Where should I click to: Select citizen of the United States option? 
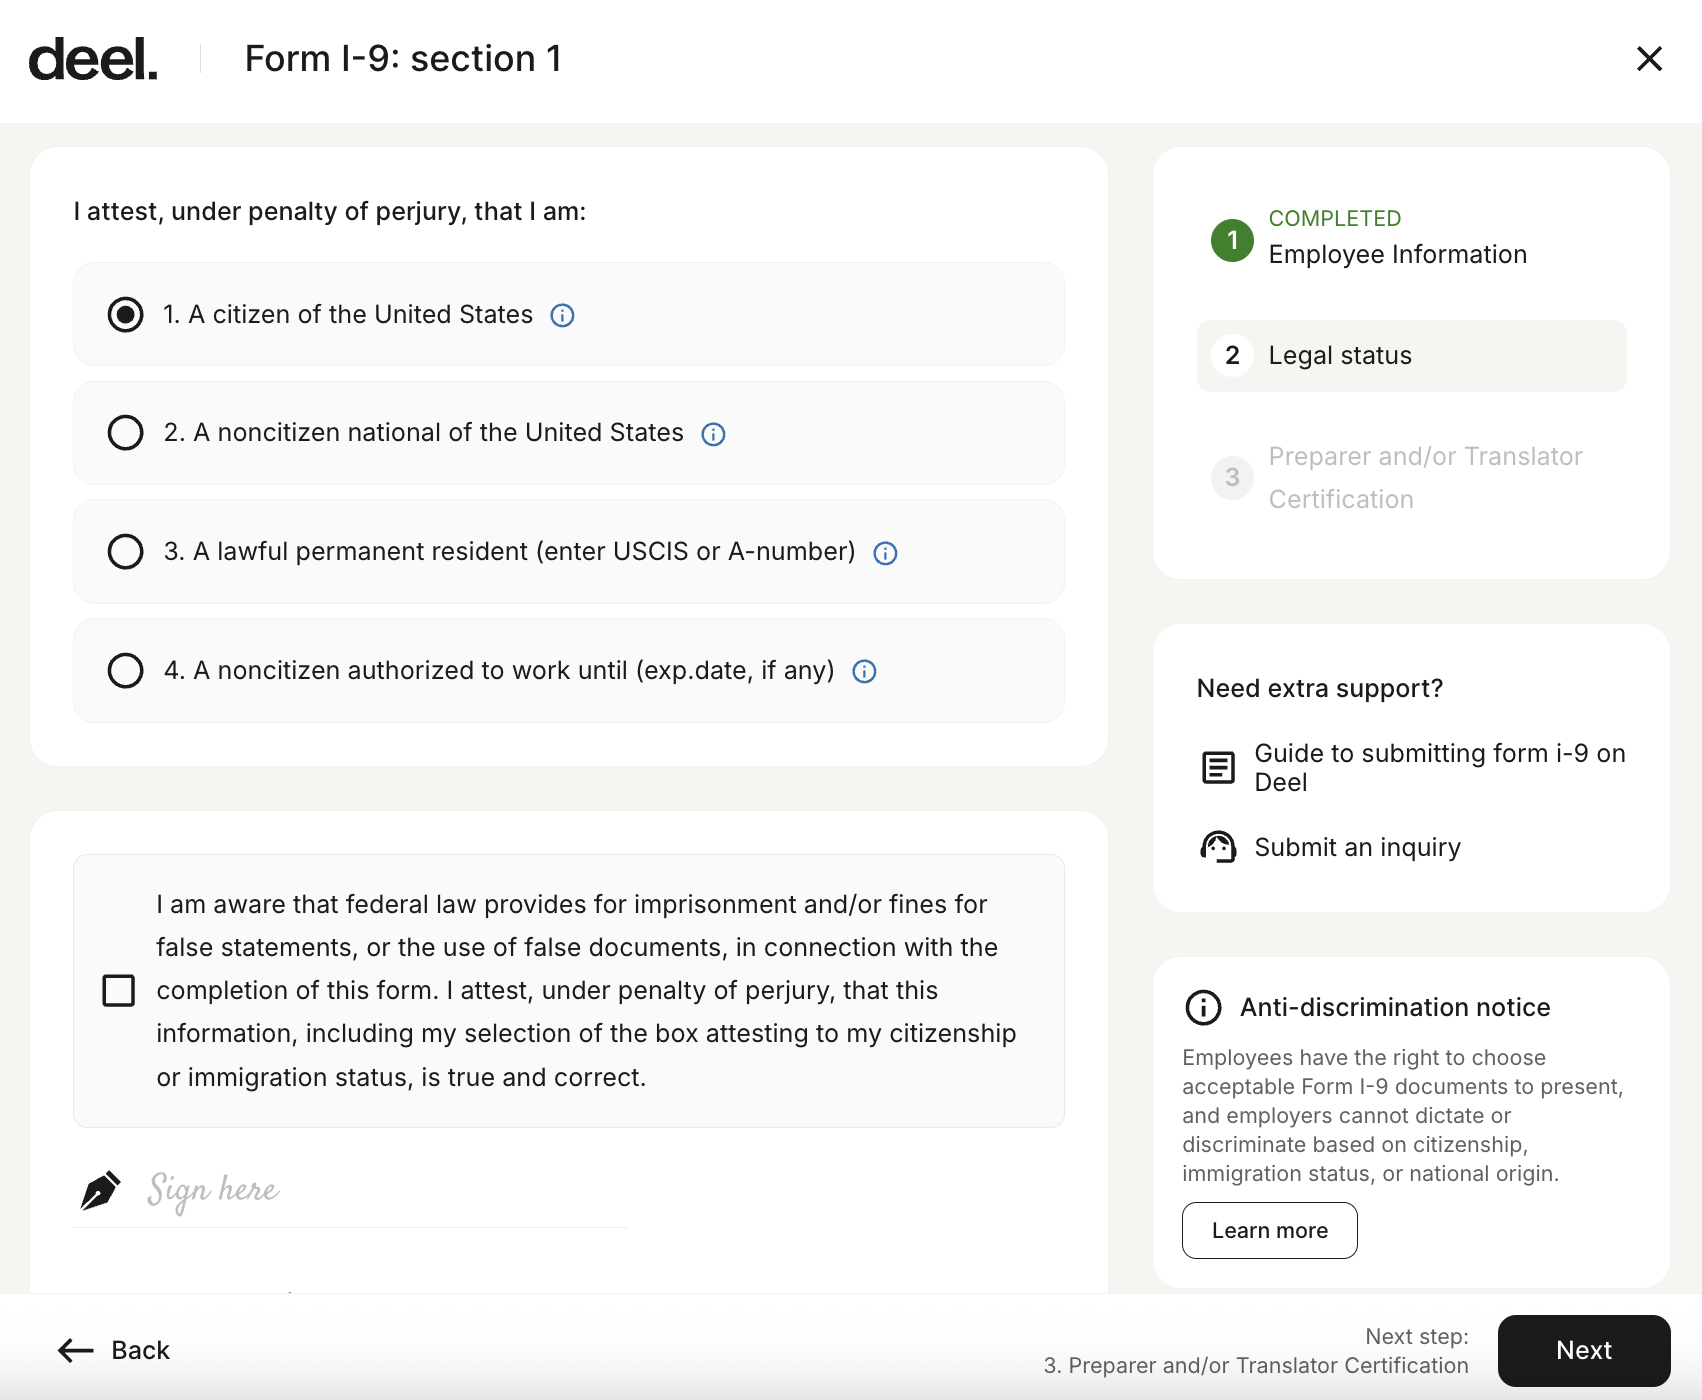(x=126, y=315)
